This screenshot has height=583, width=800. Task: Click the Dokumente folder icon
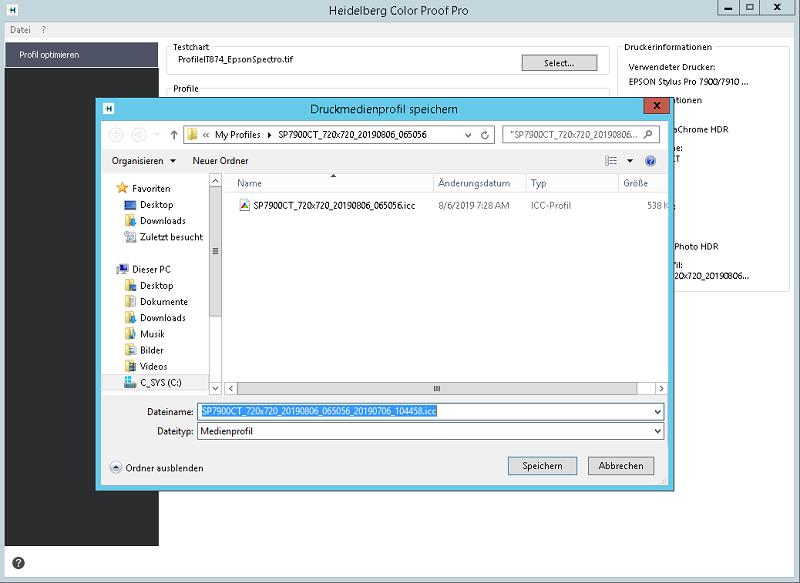[x=130, y=301]
